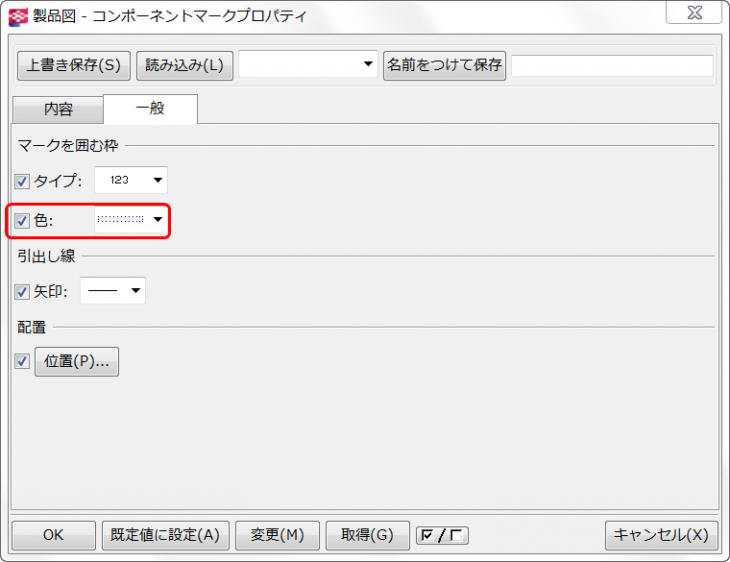Click the 取得(G) button
This screenshot has width=730, height=562.
tap(367, 535)
